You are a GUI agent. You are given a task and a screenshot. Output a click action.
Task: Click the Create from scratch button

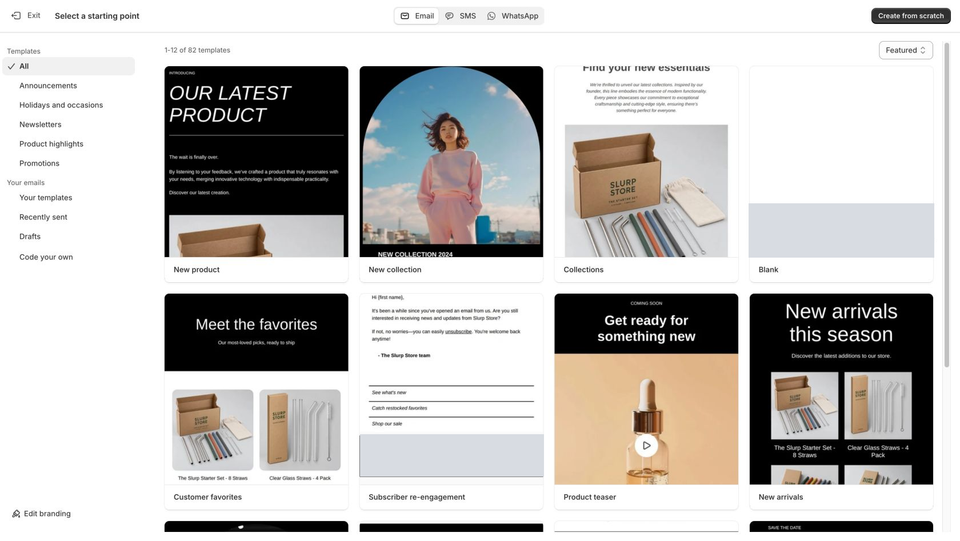pyautogui.click(x=910, y=16)
